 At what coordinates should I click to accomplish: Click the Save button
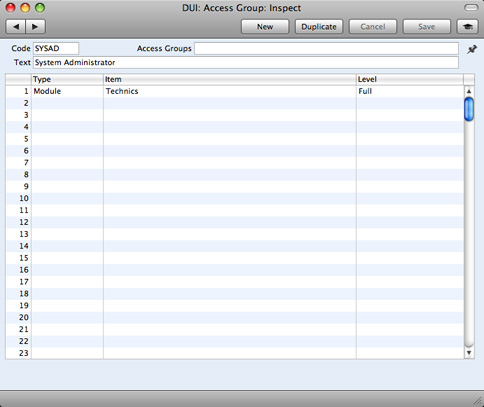point(427,27)
